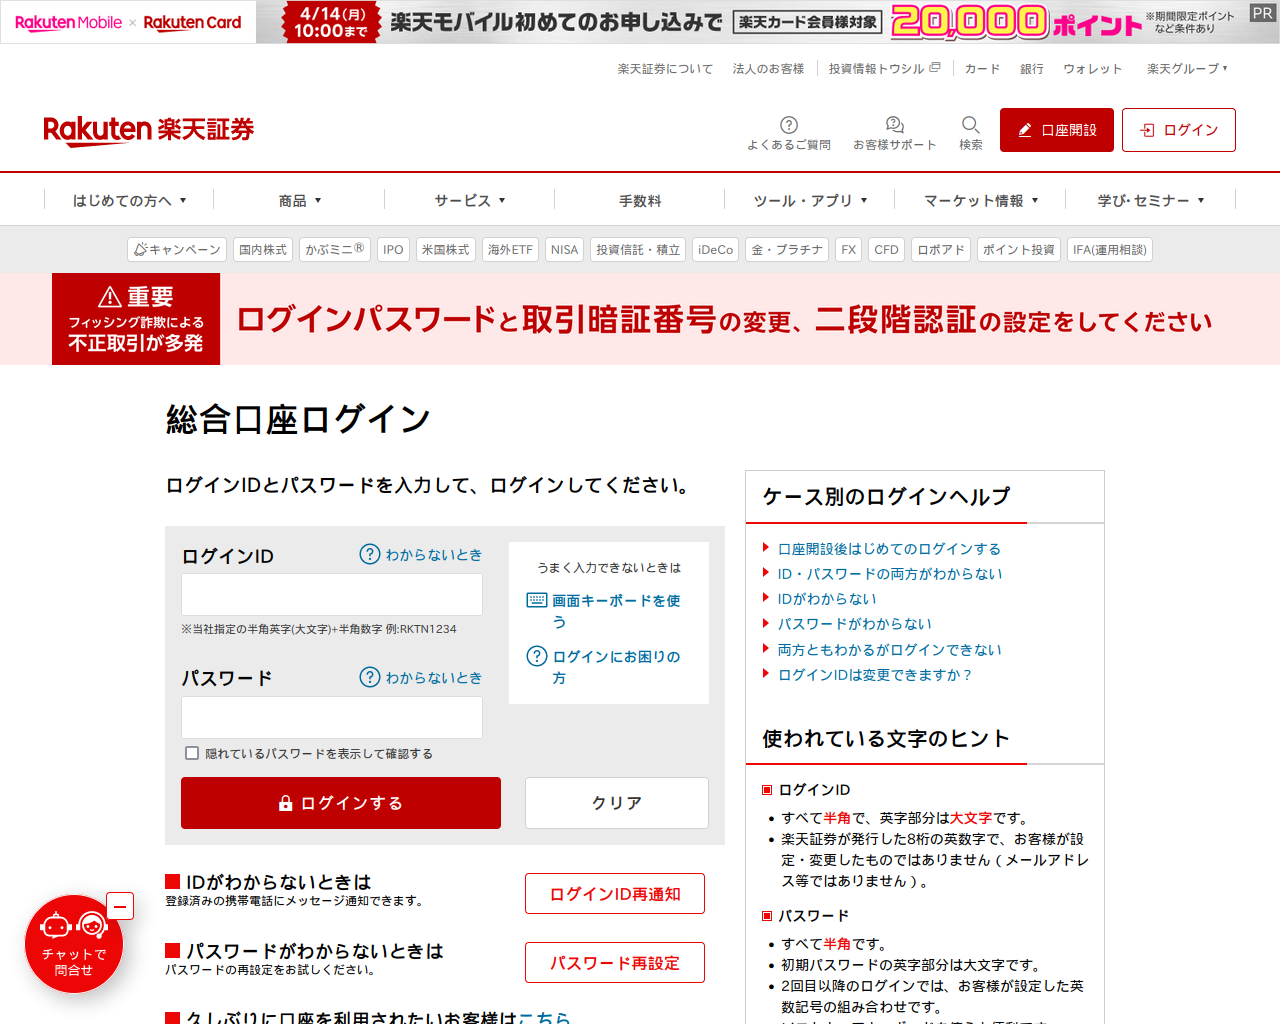
Task: Click the ログインにお困りの方 question icon
Action: tap(537, 656)
